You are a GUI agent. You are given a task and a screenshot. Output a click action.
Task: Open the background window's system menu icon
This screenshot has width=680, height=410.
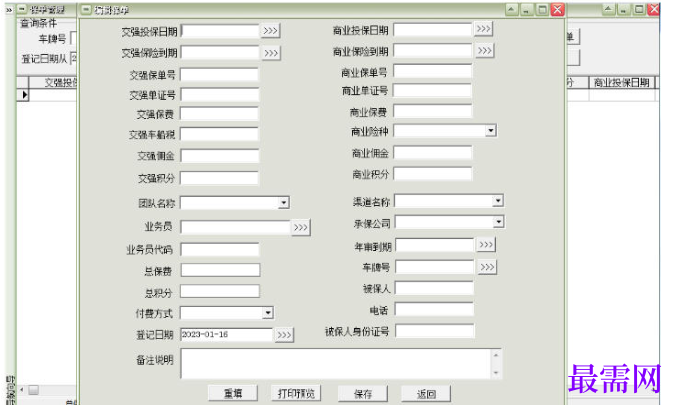(22, 10)
